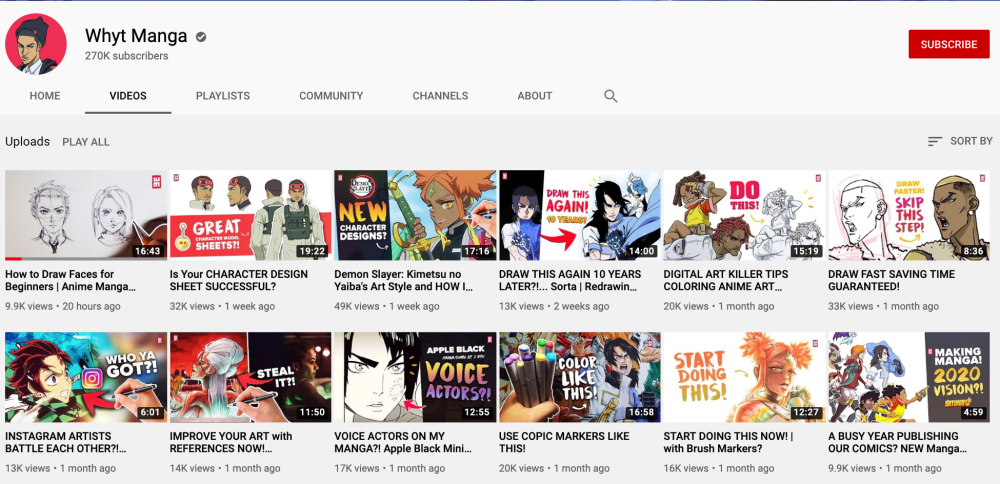
Task: Click title IMPROVE YOUR ART with REFERENCES NOW
Action: pos(231,443)
